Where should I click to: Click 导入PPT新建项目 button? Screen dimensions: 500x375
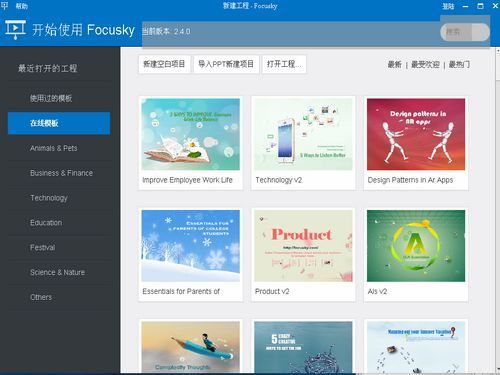click(226, 64)
